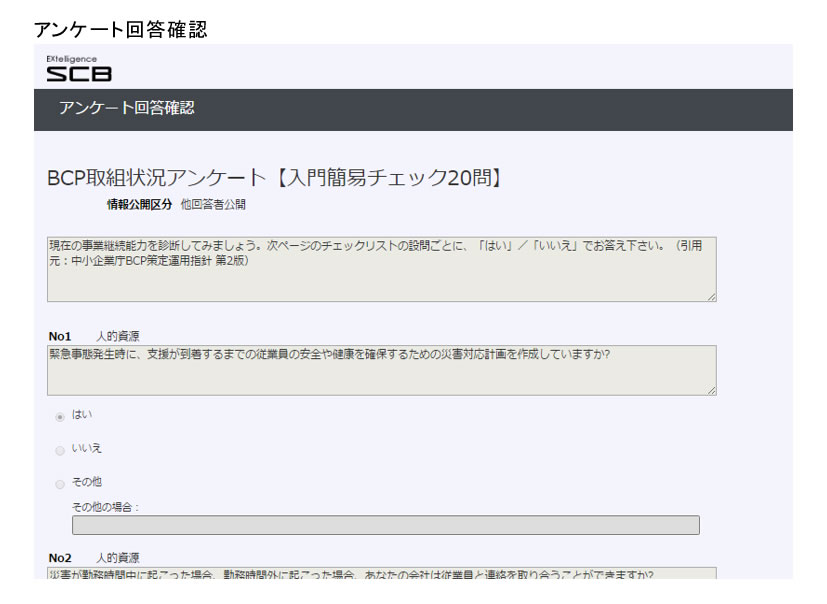Click the top page title 'アンケート回答確認'
Image resolution: width=827 pixels, height=604 pixels.
[x=121, y=30]
